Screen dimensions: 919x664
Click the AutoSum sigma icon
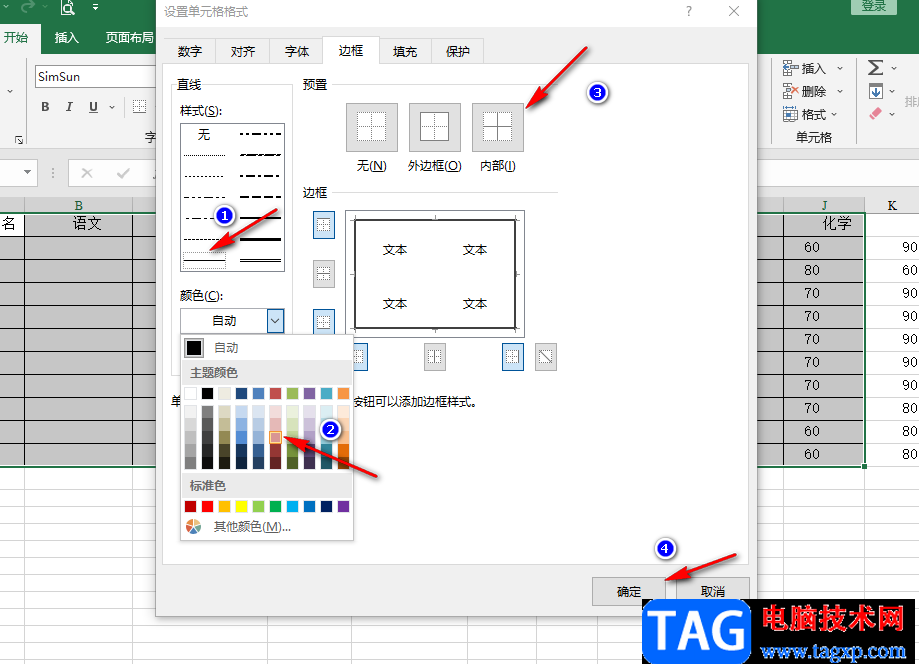(876, 68)
